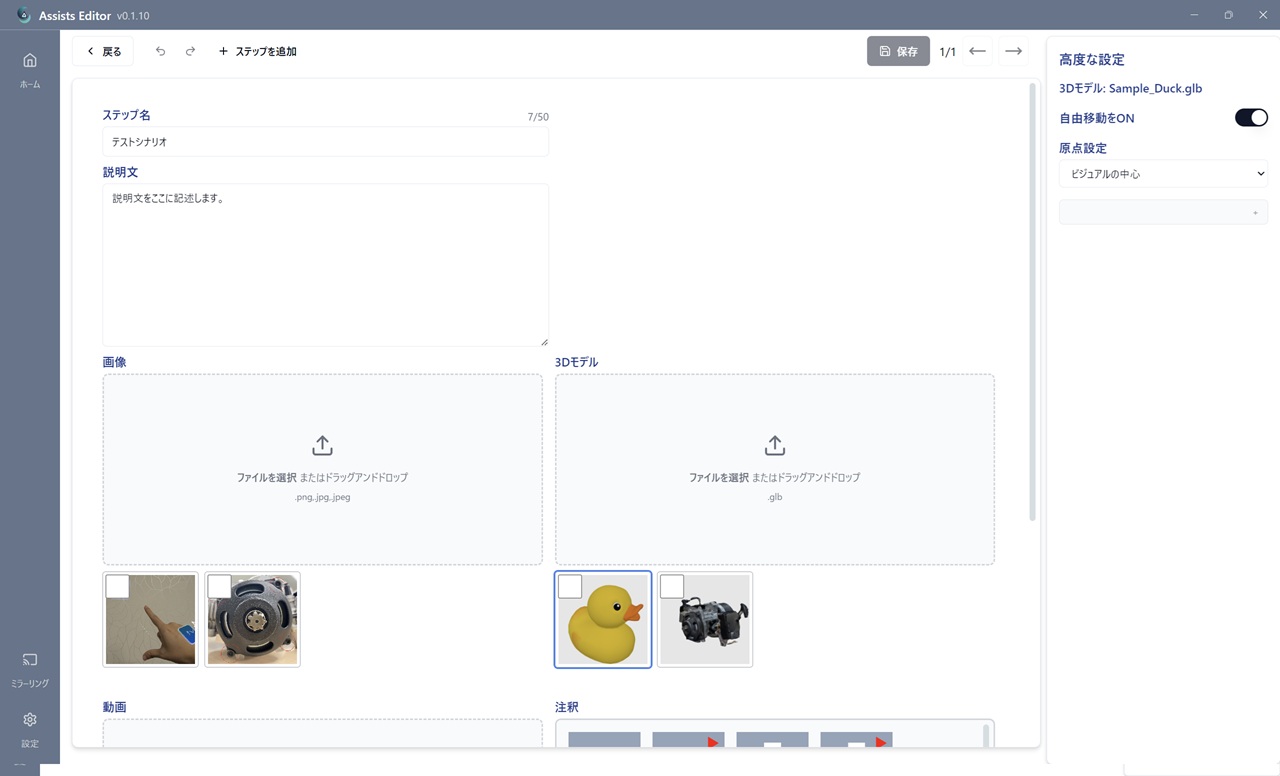Click the Home icon in sidebar
This screenshot has width=1280, height=776.
(30, 61)
